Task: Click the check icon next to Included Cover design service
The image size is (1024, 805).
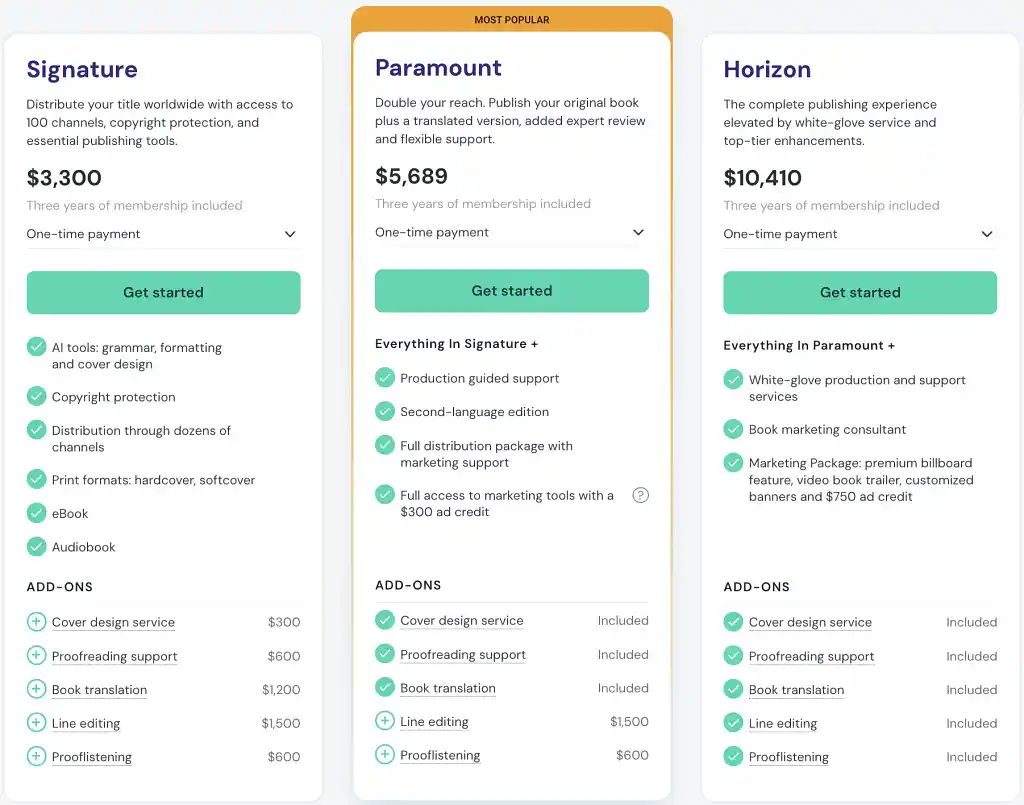Action: 385,620
